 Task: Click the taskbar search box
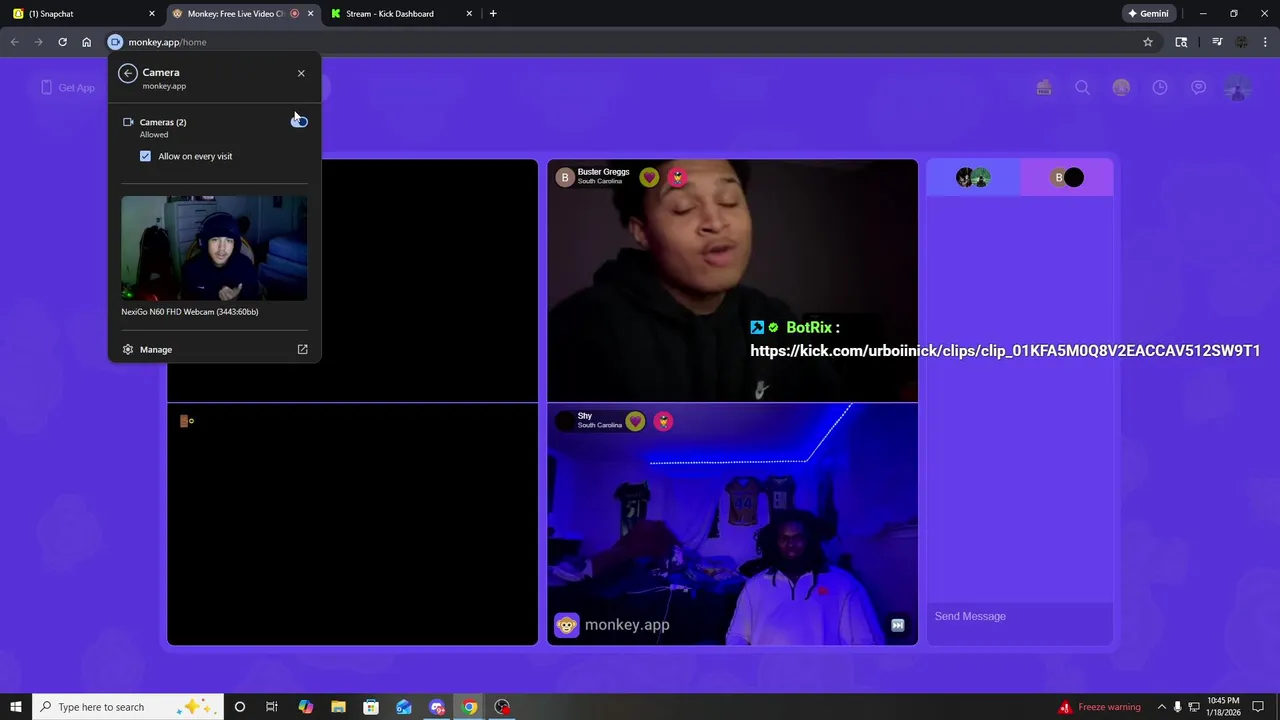[126, 707]
